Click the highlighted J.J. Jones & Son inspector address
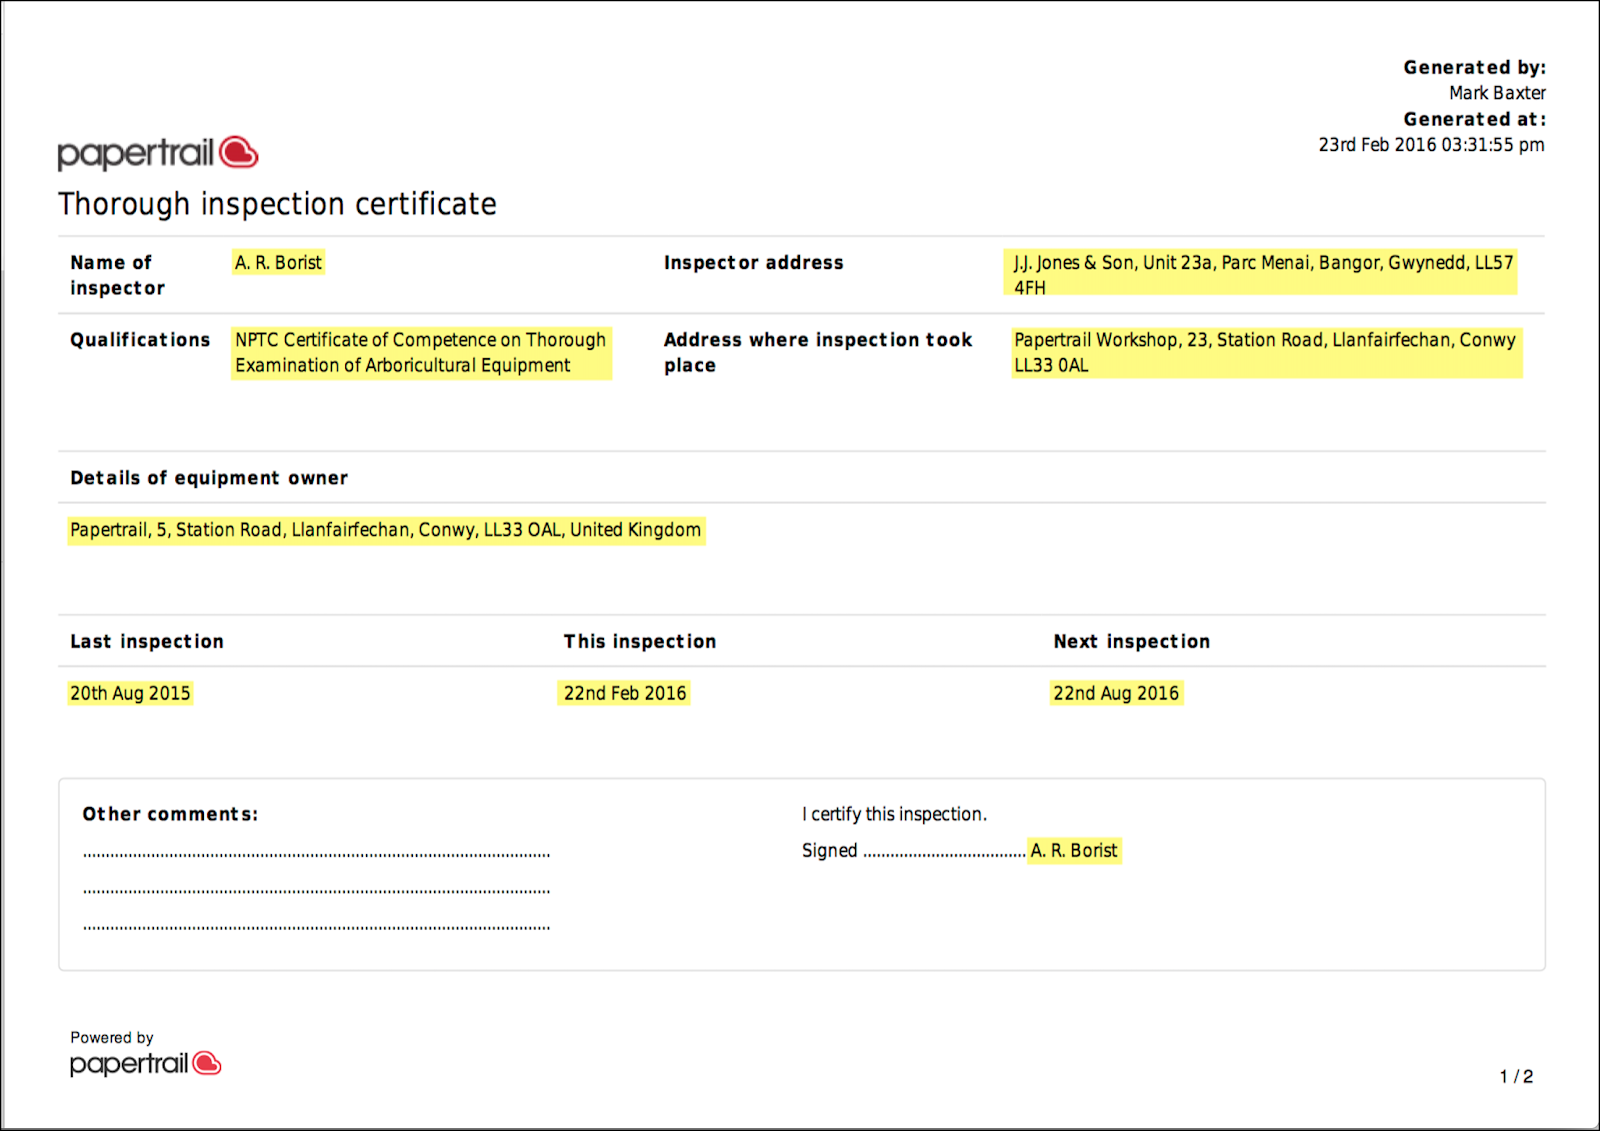1600x1131 pixels. [x=1262, y=274]
